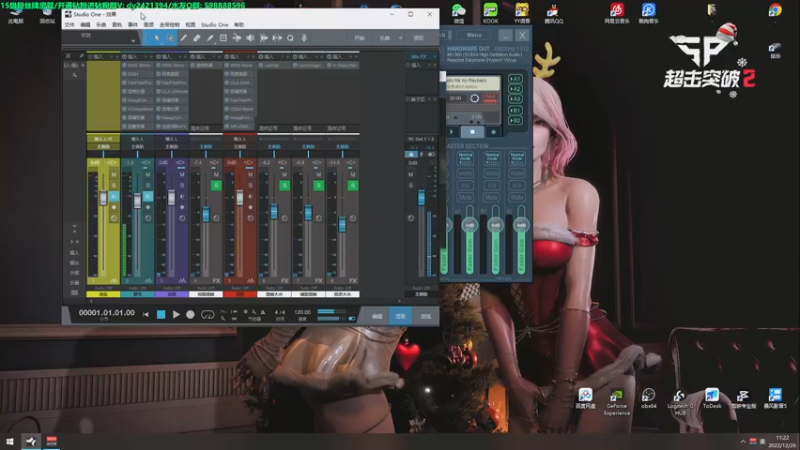Viewport: 800px width, 450px height.
Task: Close the mixer console with X icon
Action: tap(68, 56)
